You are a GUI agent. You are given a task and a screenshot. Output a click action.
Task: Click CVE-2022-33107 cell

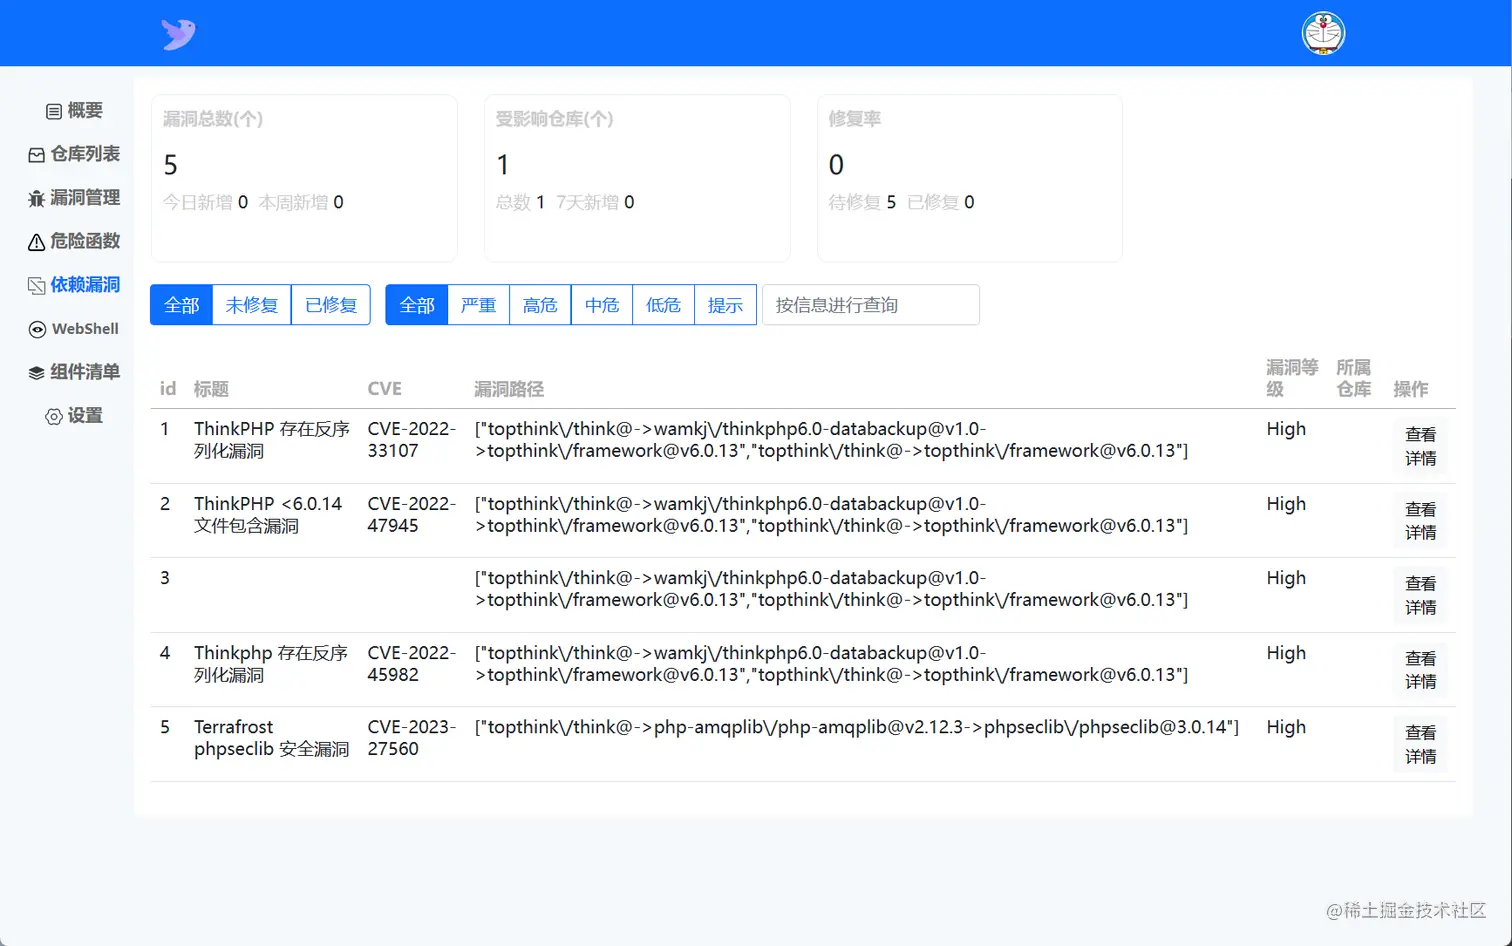pyautogui.click(x=411, y=440)
